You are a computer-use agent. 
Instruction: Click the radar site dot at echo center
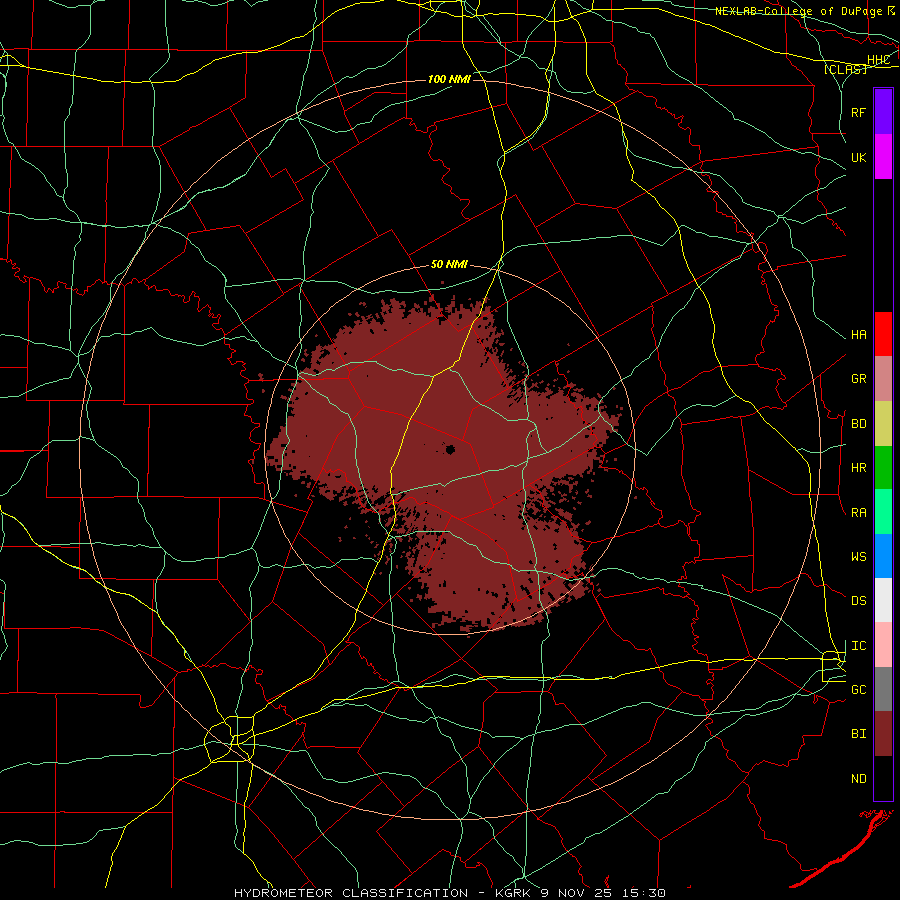click(450, 449)
